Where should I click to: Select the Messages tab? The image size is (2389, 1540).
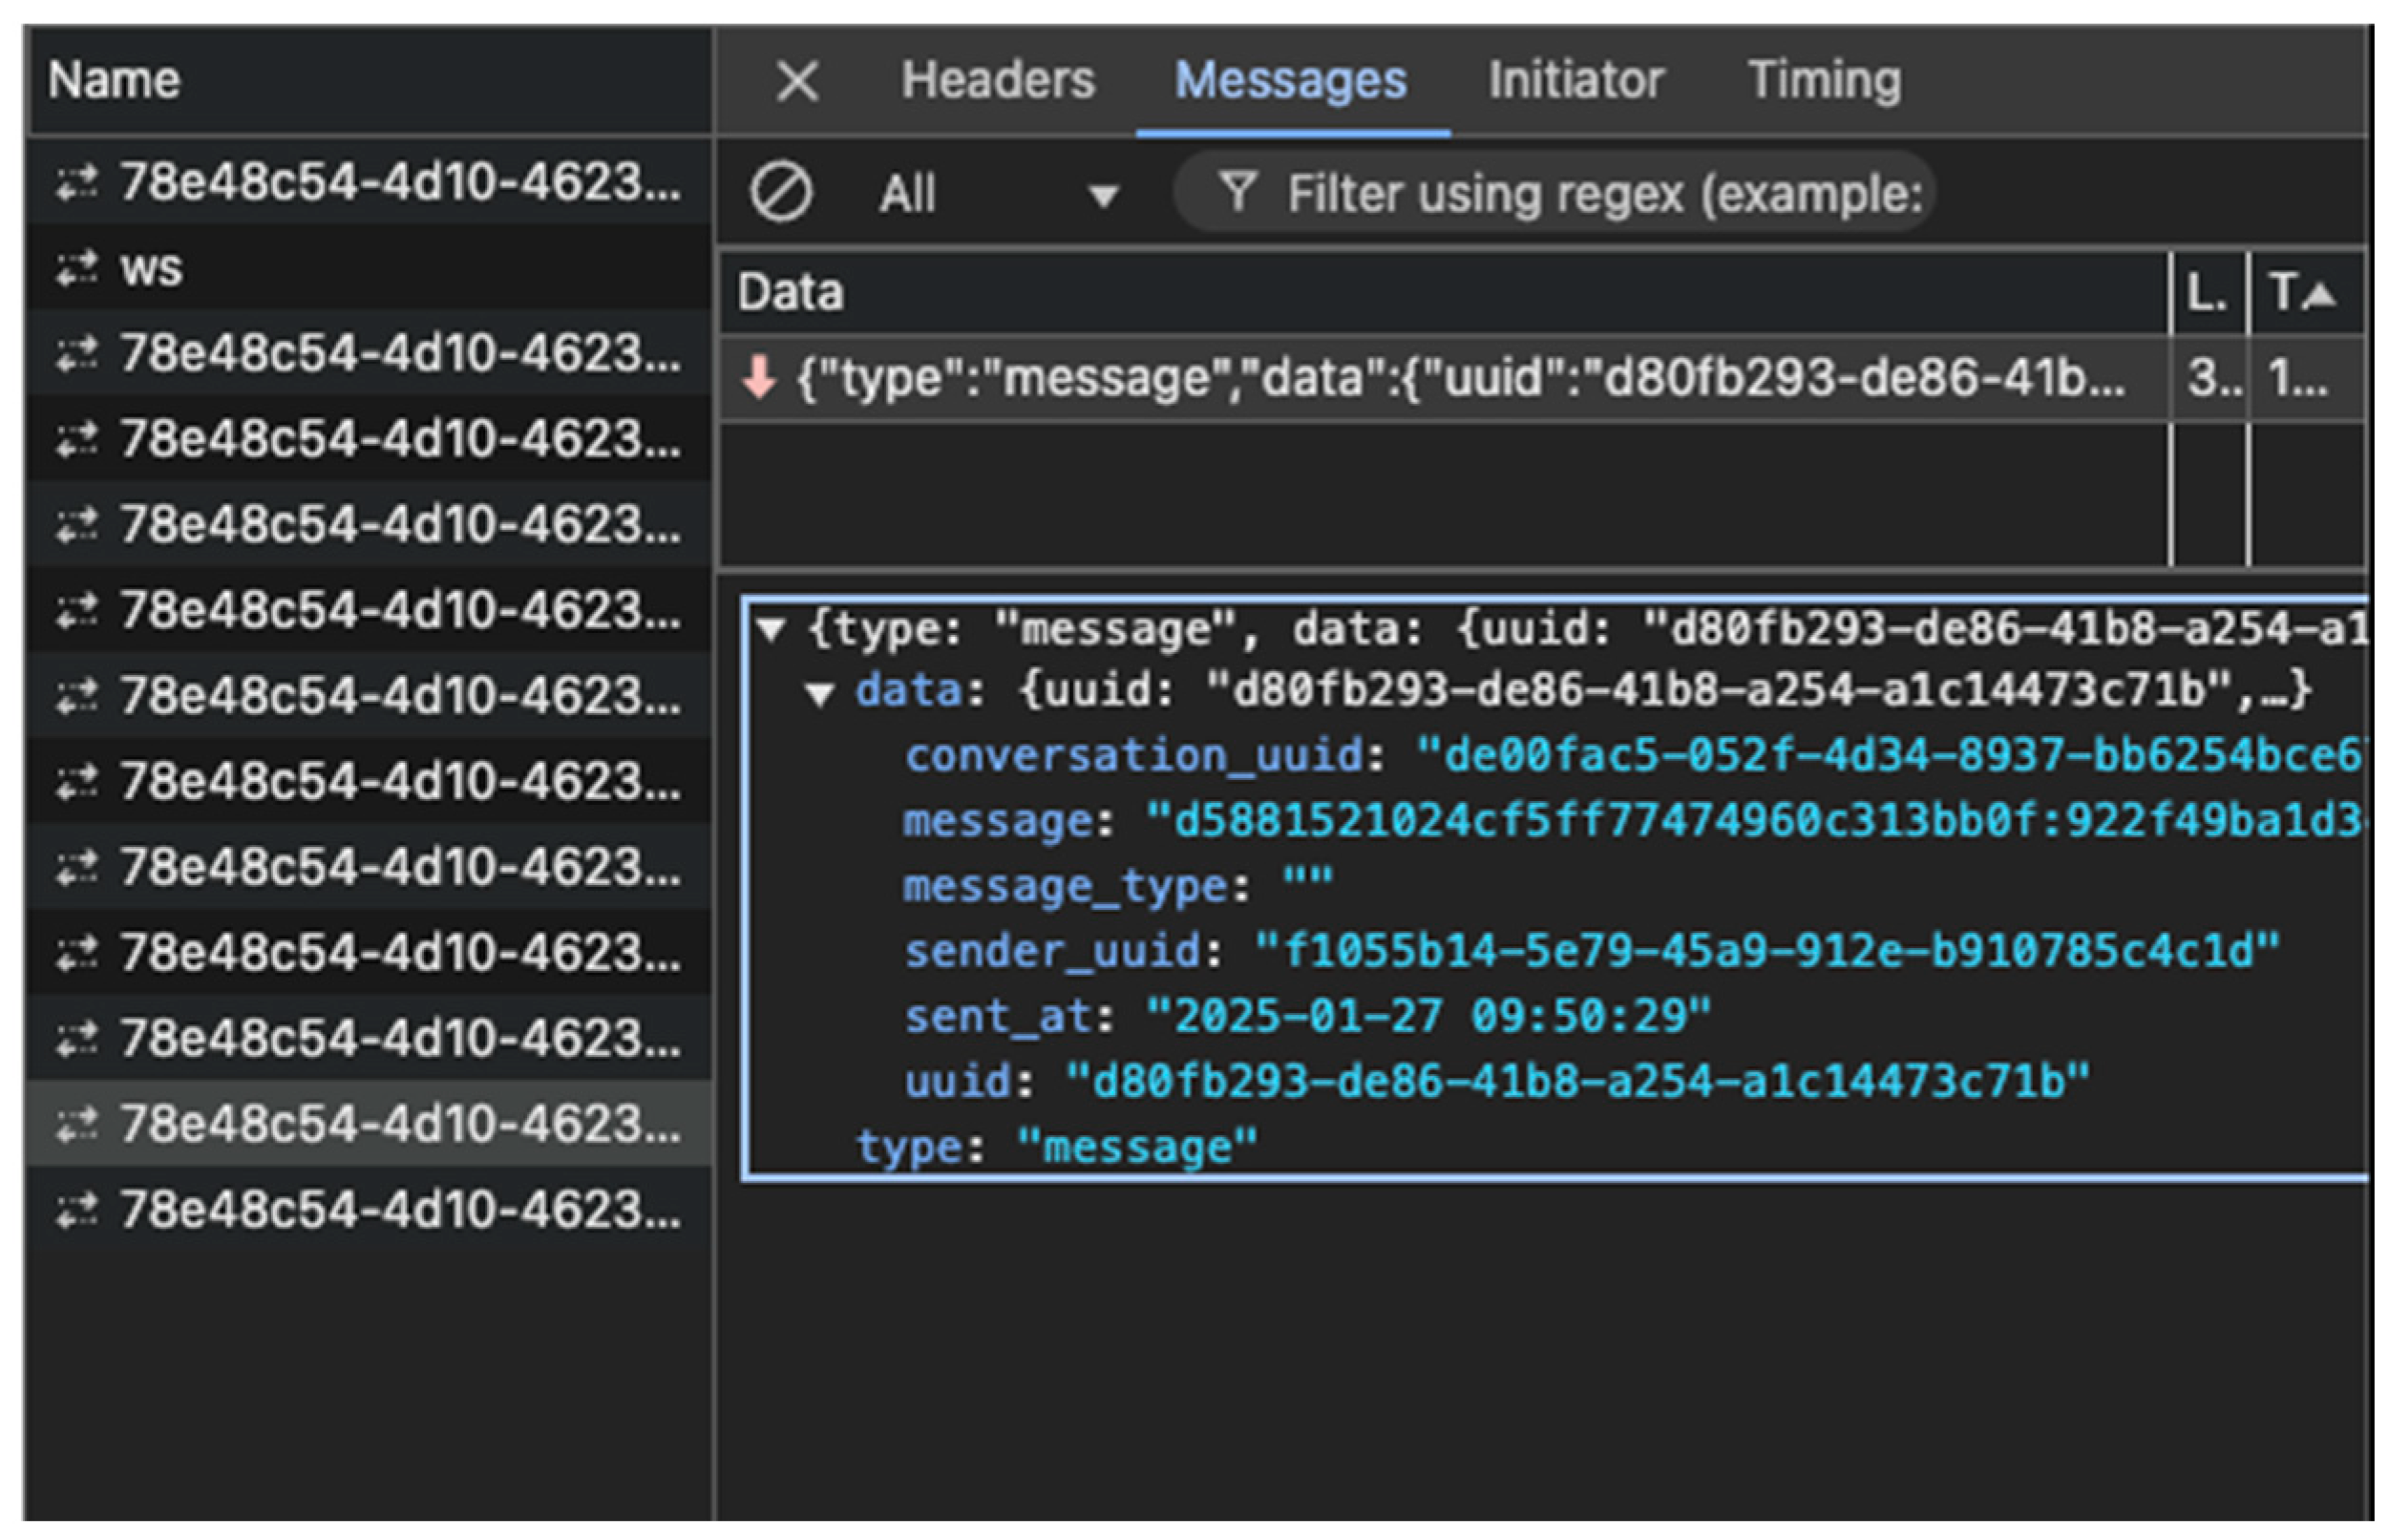[x=1290, y=80]
